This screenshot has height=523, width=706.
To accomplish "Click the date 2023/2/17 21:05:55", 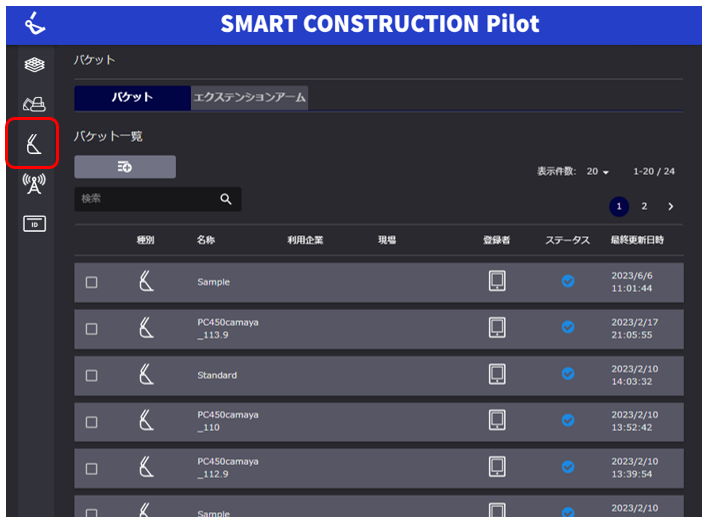I will [x=634, y=329].
